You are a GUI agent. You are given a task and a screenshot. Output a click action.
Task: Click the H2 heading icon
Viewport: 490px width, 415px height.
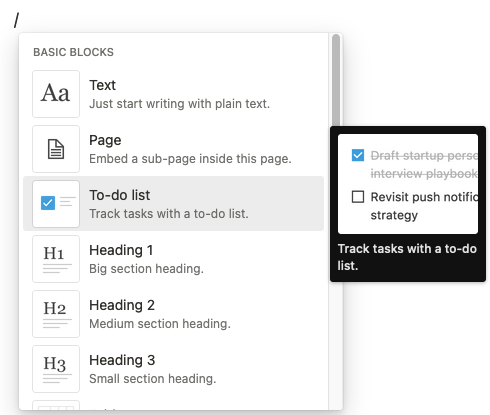56,314
